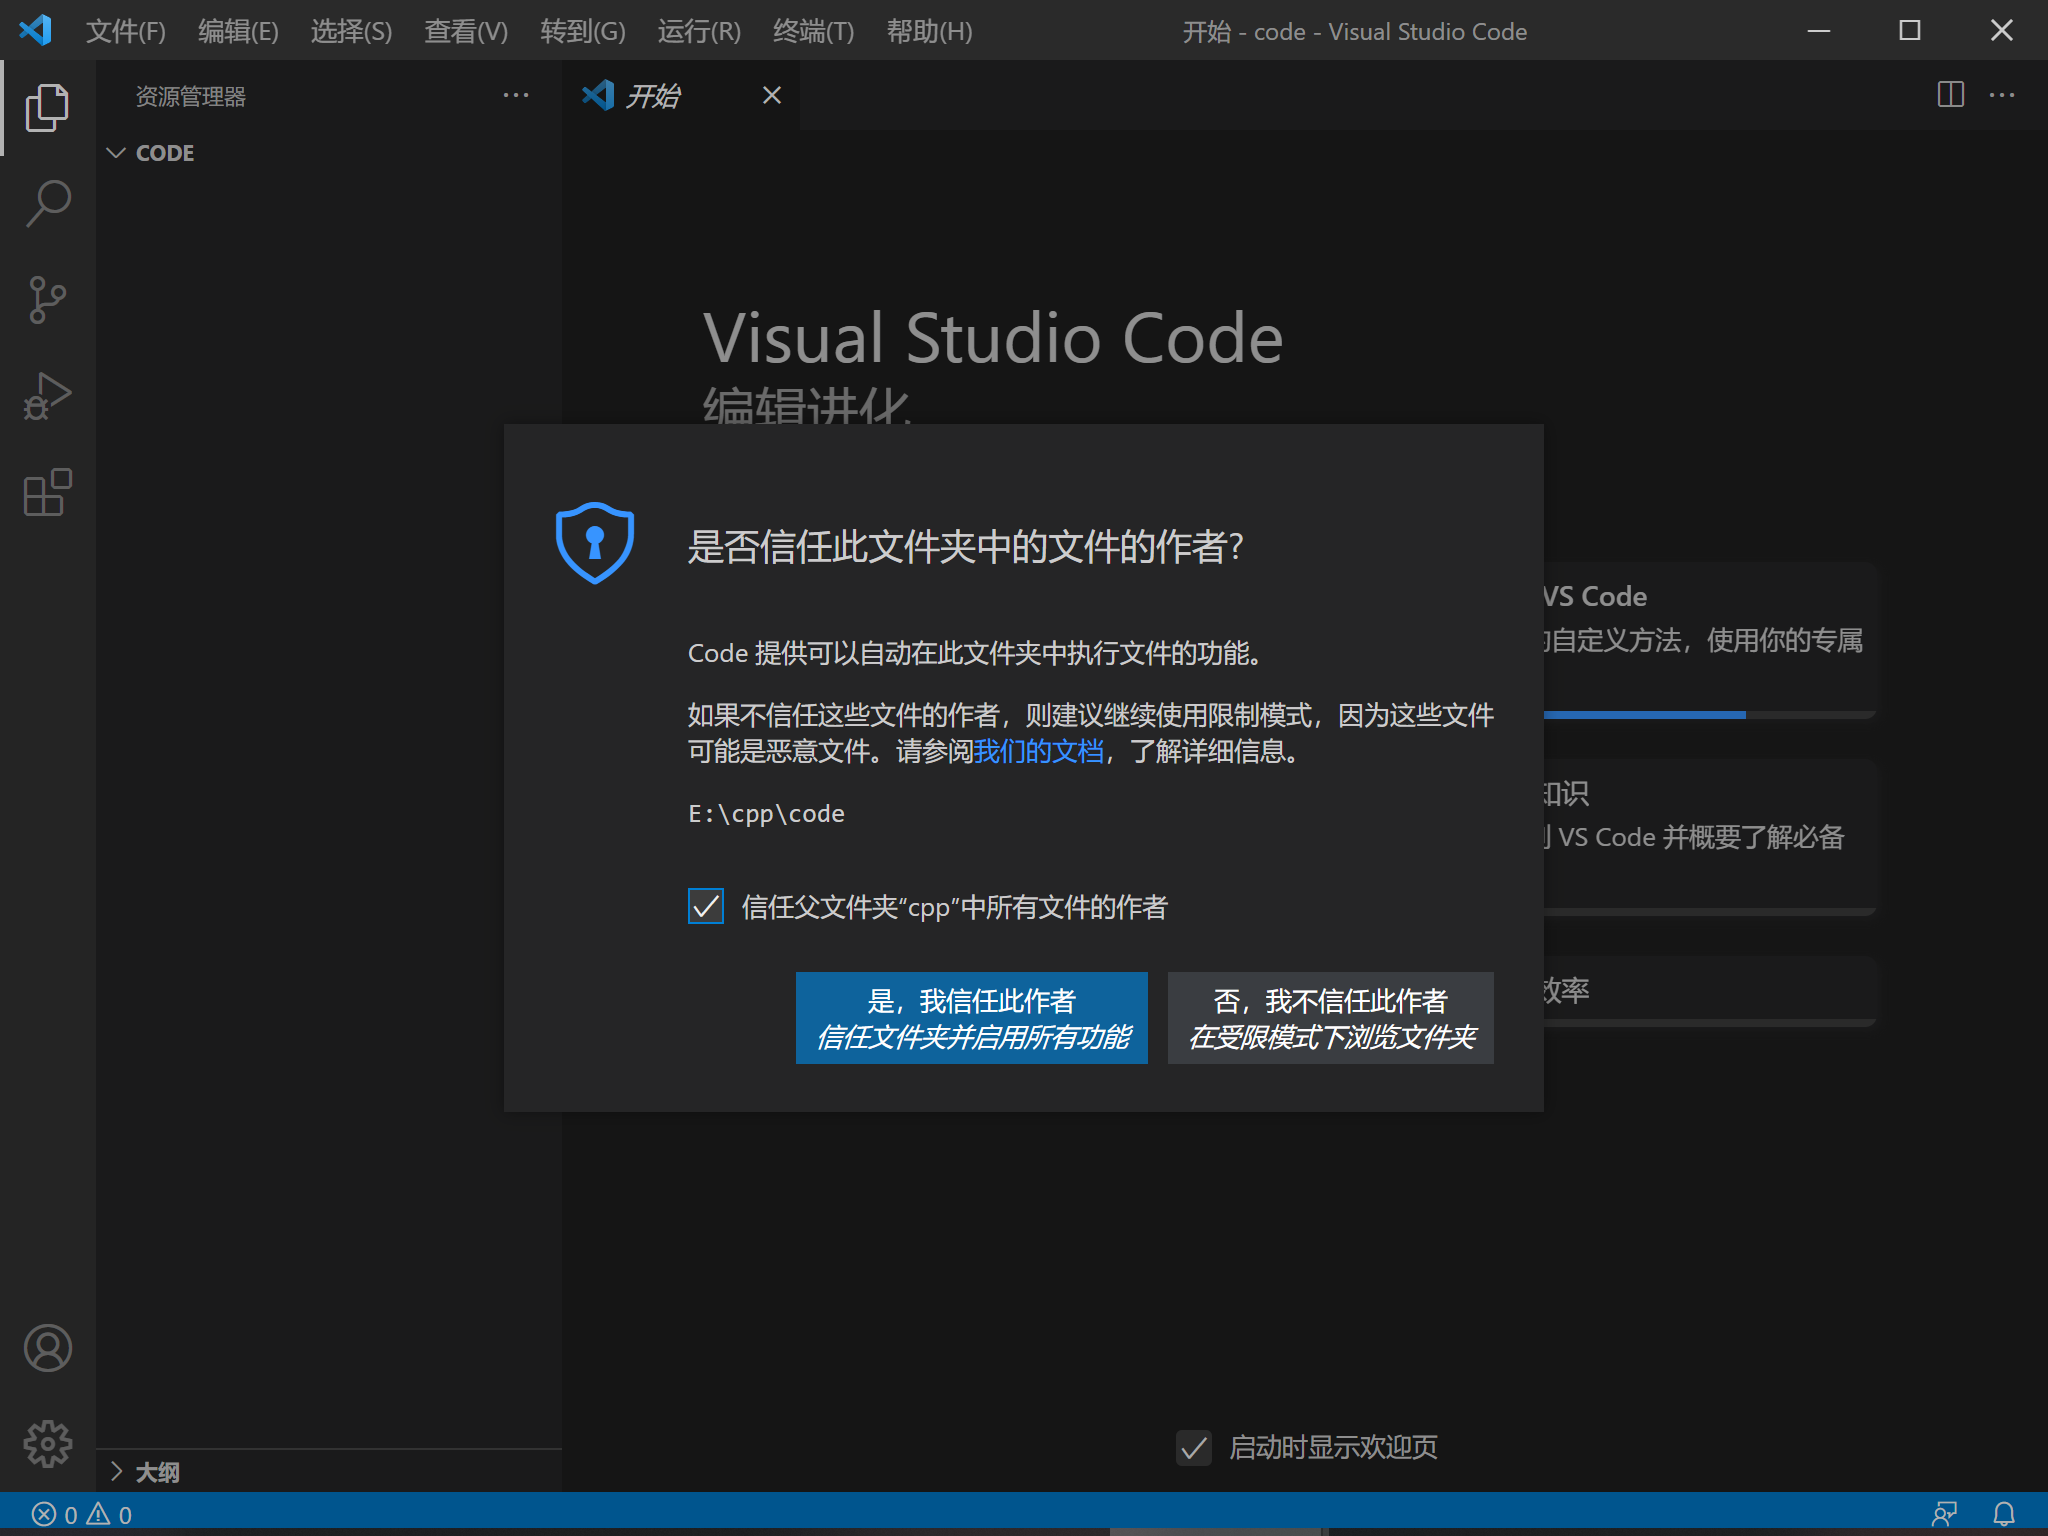
Task: Open the Source Control icon
Action: pos(47,300)
